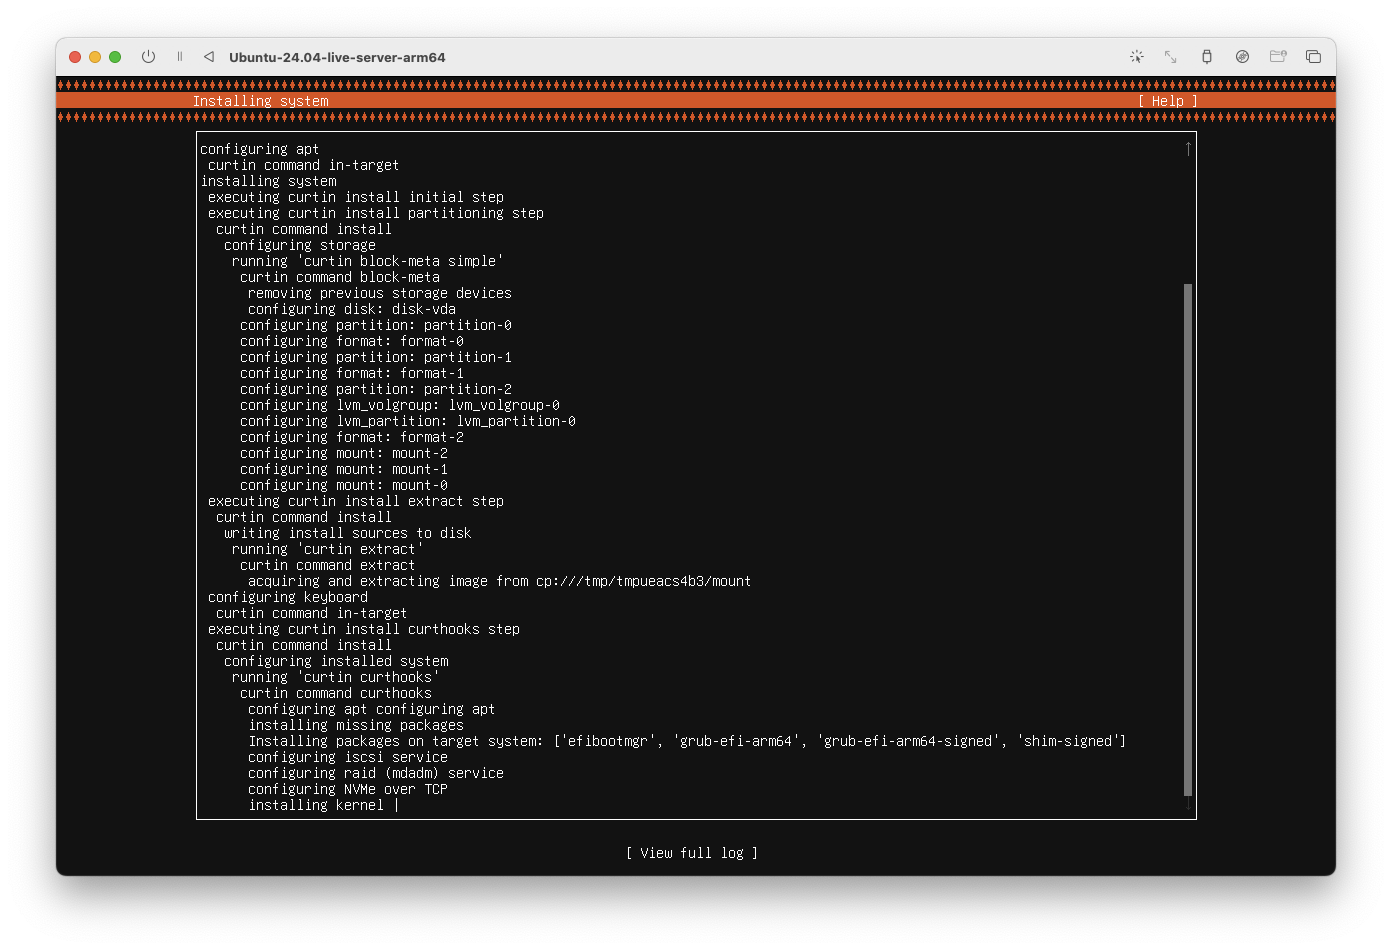Click 'installing missing packages' log line

[x=356, y=725]
